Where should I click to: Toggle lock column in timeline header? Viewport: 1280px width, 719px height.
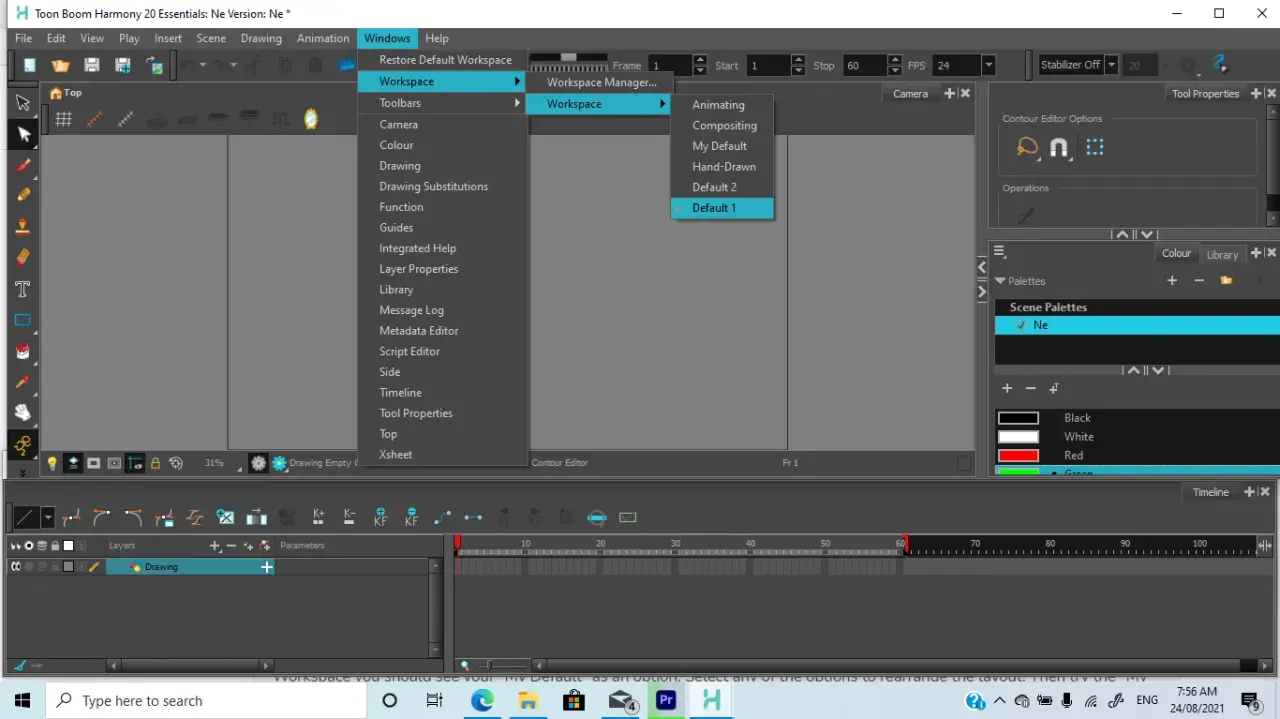[55, 545]
